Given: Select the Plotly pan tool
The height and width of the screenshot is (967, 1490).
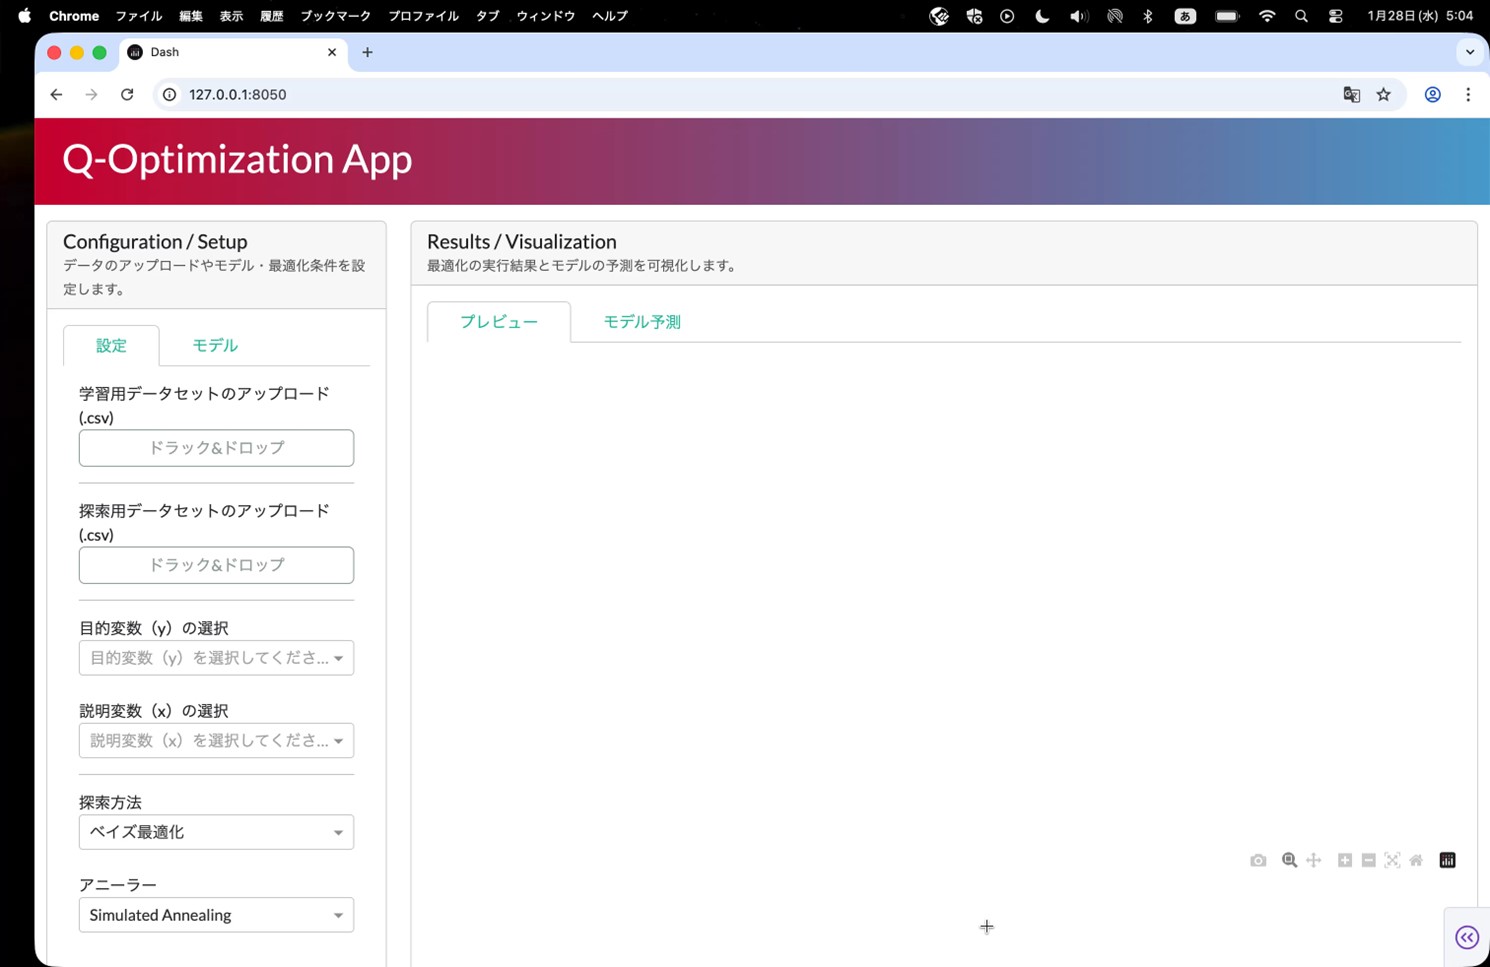Looking at the screenshot, I should coord(1314,861).
